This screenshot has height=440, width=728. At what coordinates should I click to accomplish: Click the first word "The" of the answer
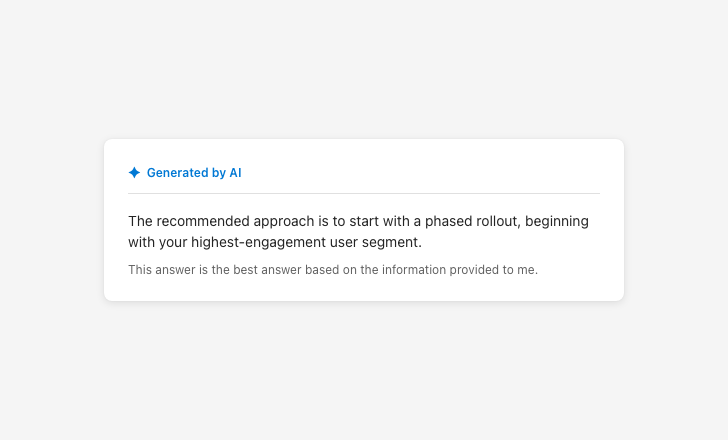coord(141,221)
